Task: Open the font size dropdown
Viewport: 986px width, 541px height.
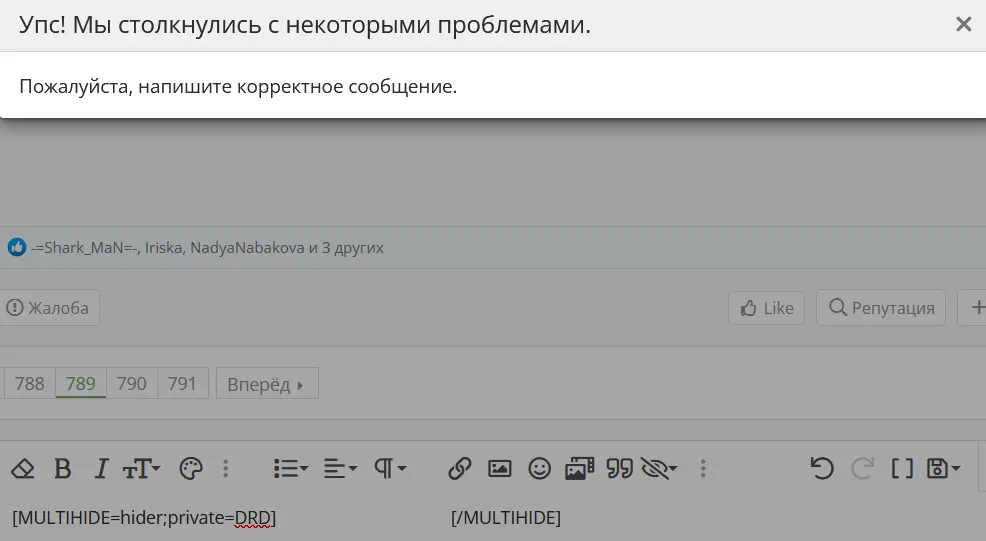Action: (141, 469)
